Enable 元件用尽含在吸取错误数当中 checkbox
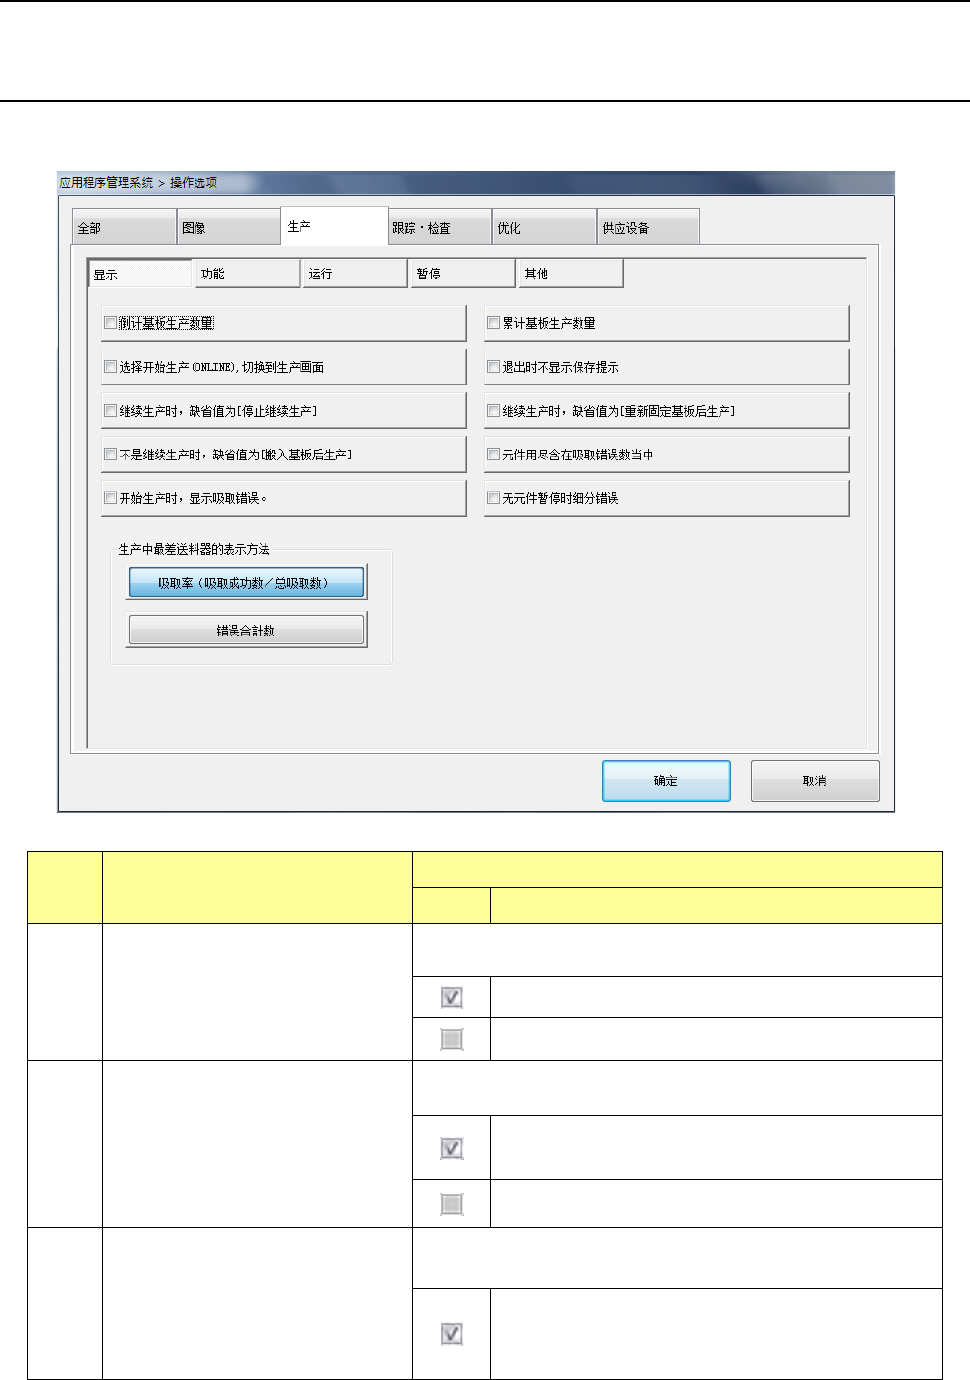Image resolution: width=970 pixels, height=1380 pixels. (x=493, y=454)
